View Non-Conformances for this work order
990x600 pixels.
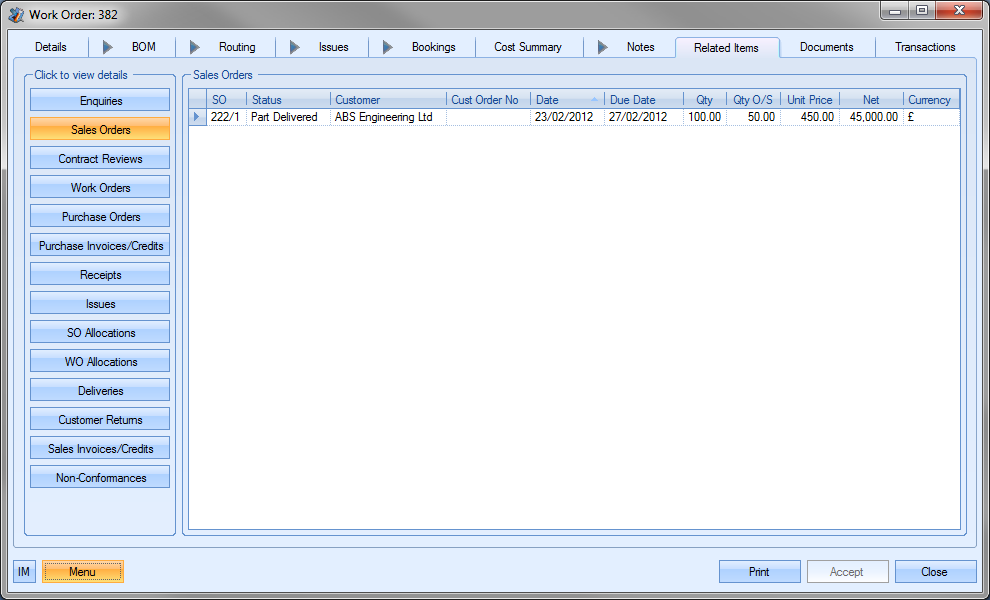[100, 477]
